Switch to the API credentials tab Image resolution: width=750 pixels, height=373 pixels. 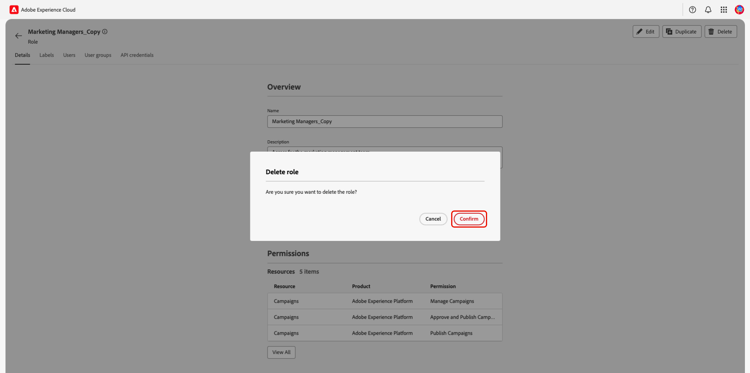[137, 55]
